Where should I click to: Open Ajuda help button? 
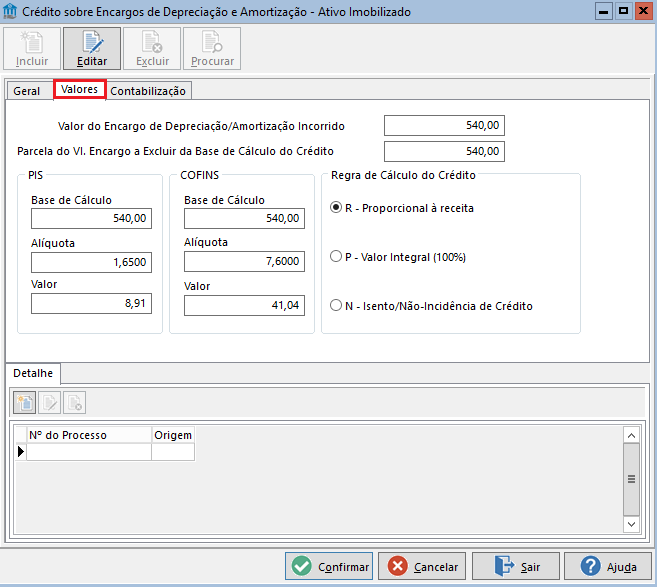(608, 566)
